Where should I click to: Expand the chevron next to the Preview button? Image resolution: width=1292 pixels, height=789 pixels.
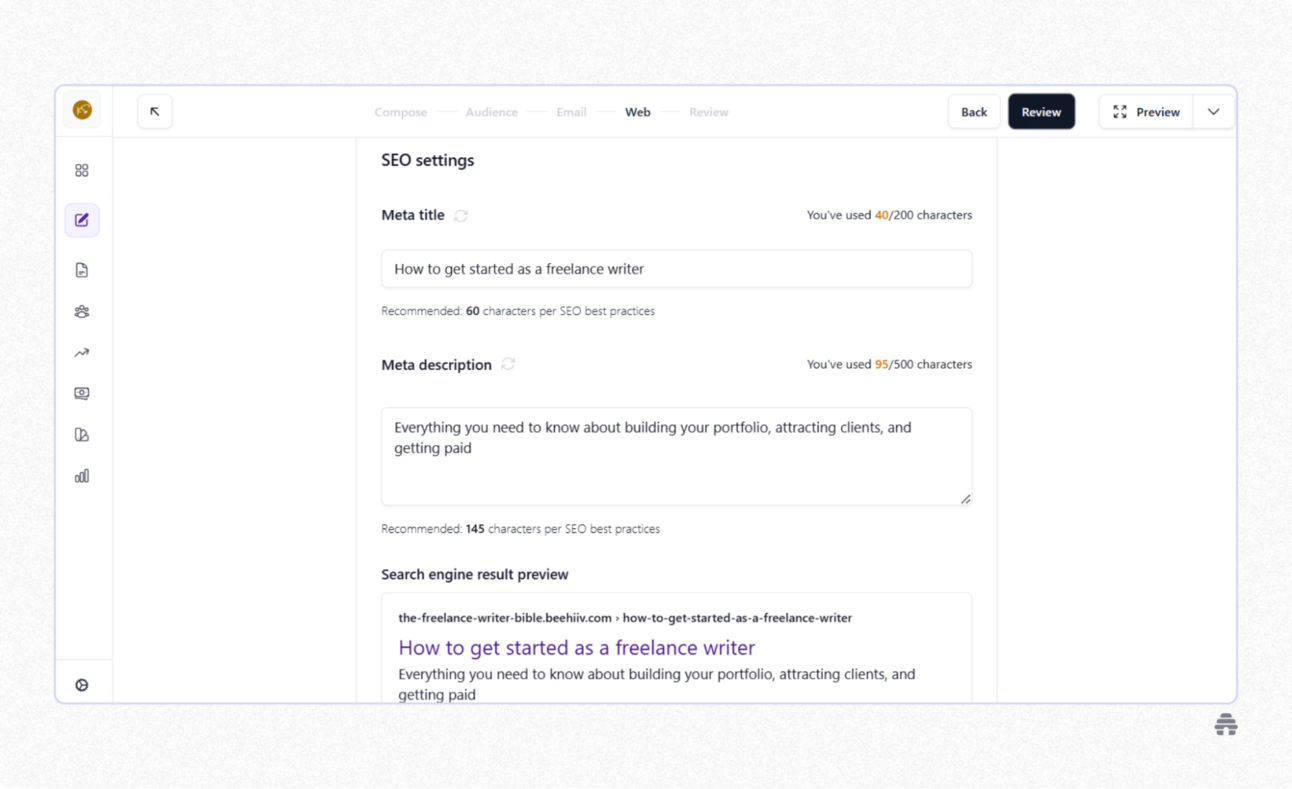point(1213,111)
